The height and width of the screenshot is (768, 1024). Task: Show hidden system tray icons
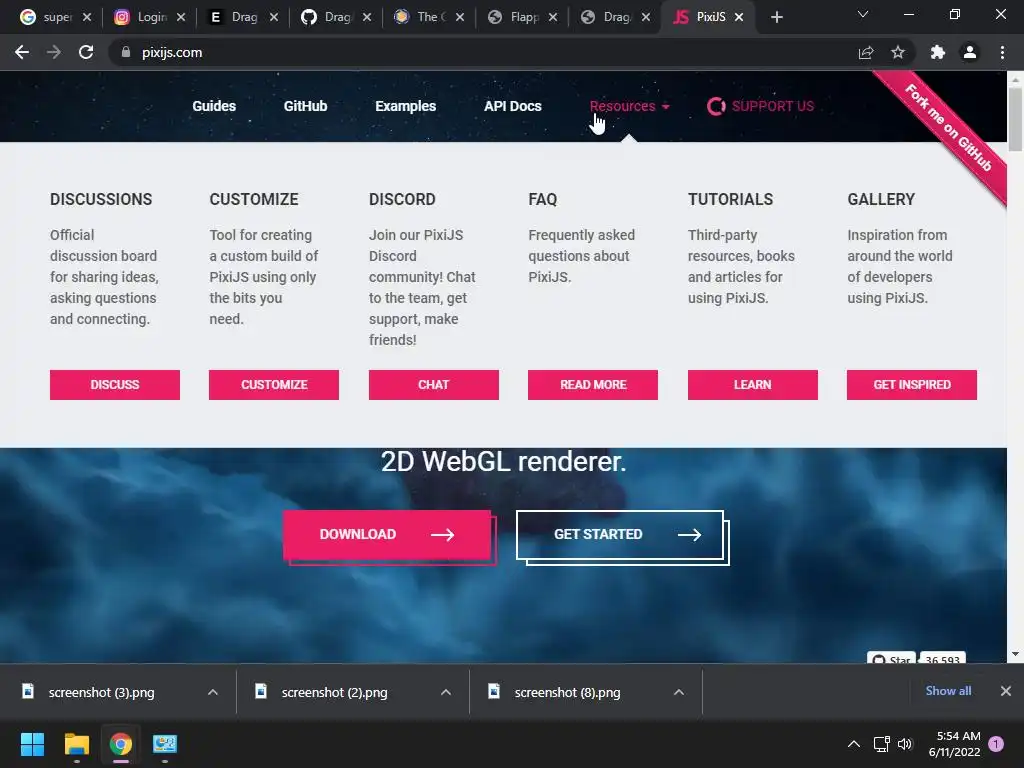[x=854, y=744]
